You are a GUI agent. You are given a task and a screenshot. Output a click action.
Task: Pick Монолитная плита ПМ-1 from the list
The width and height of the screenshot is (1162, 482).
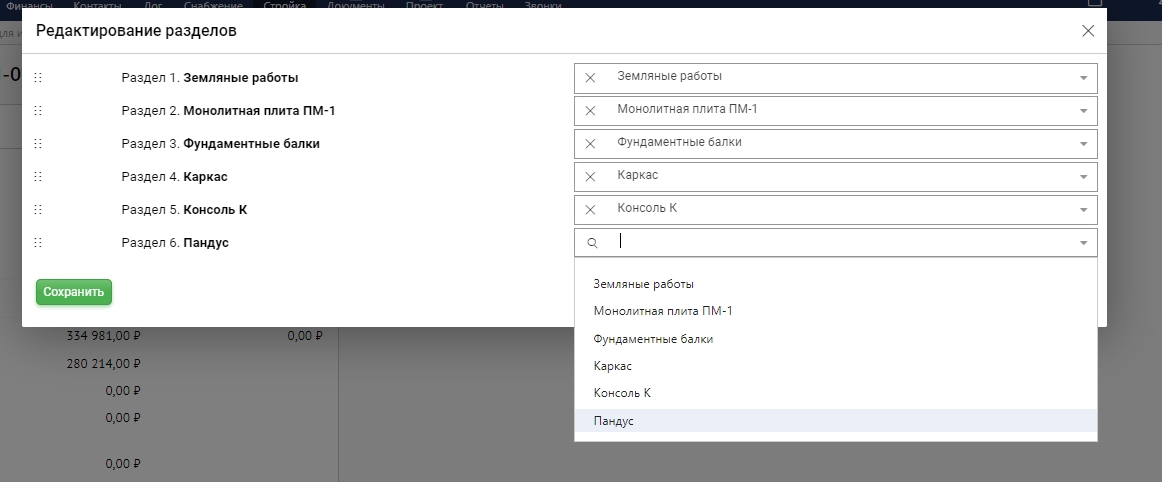[x=662, y=311]
